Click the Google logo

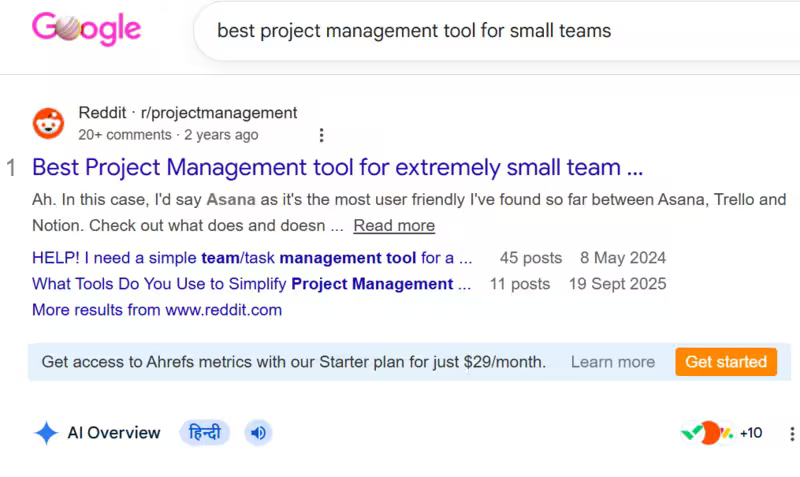[x=86, y=29]
